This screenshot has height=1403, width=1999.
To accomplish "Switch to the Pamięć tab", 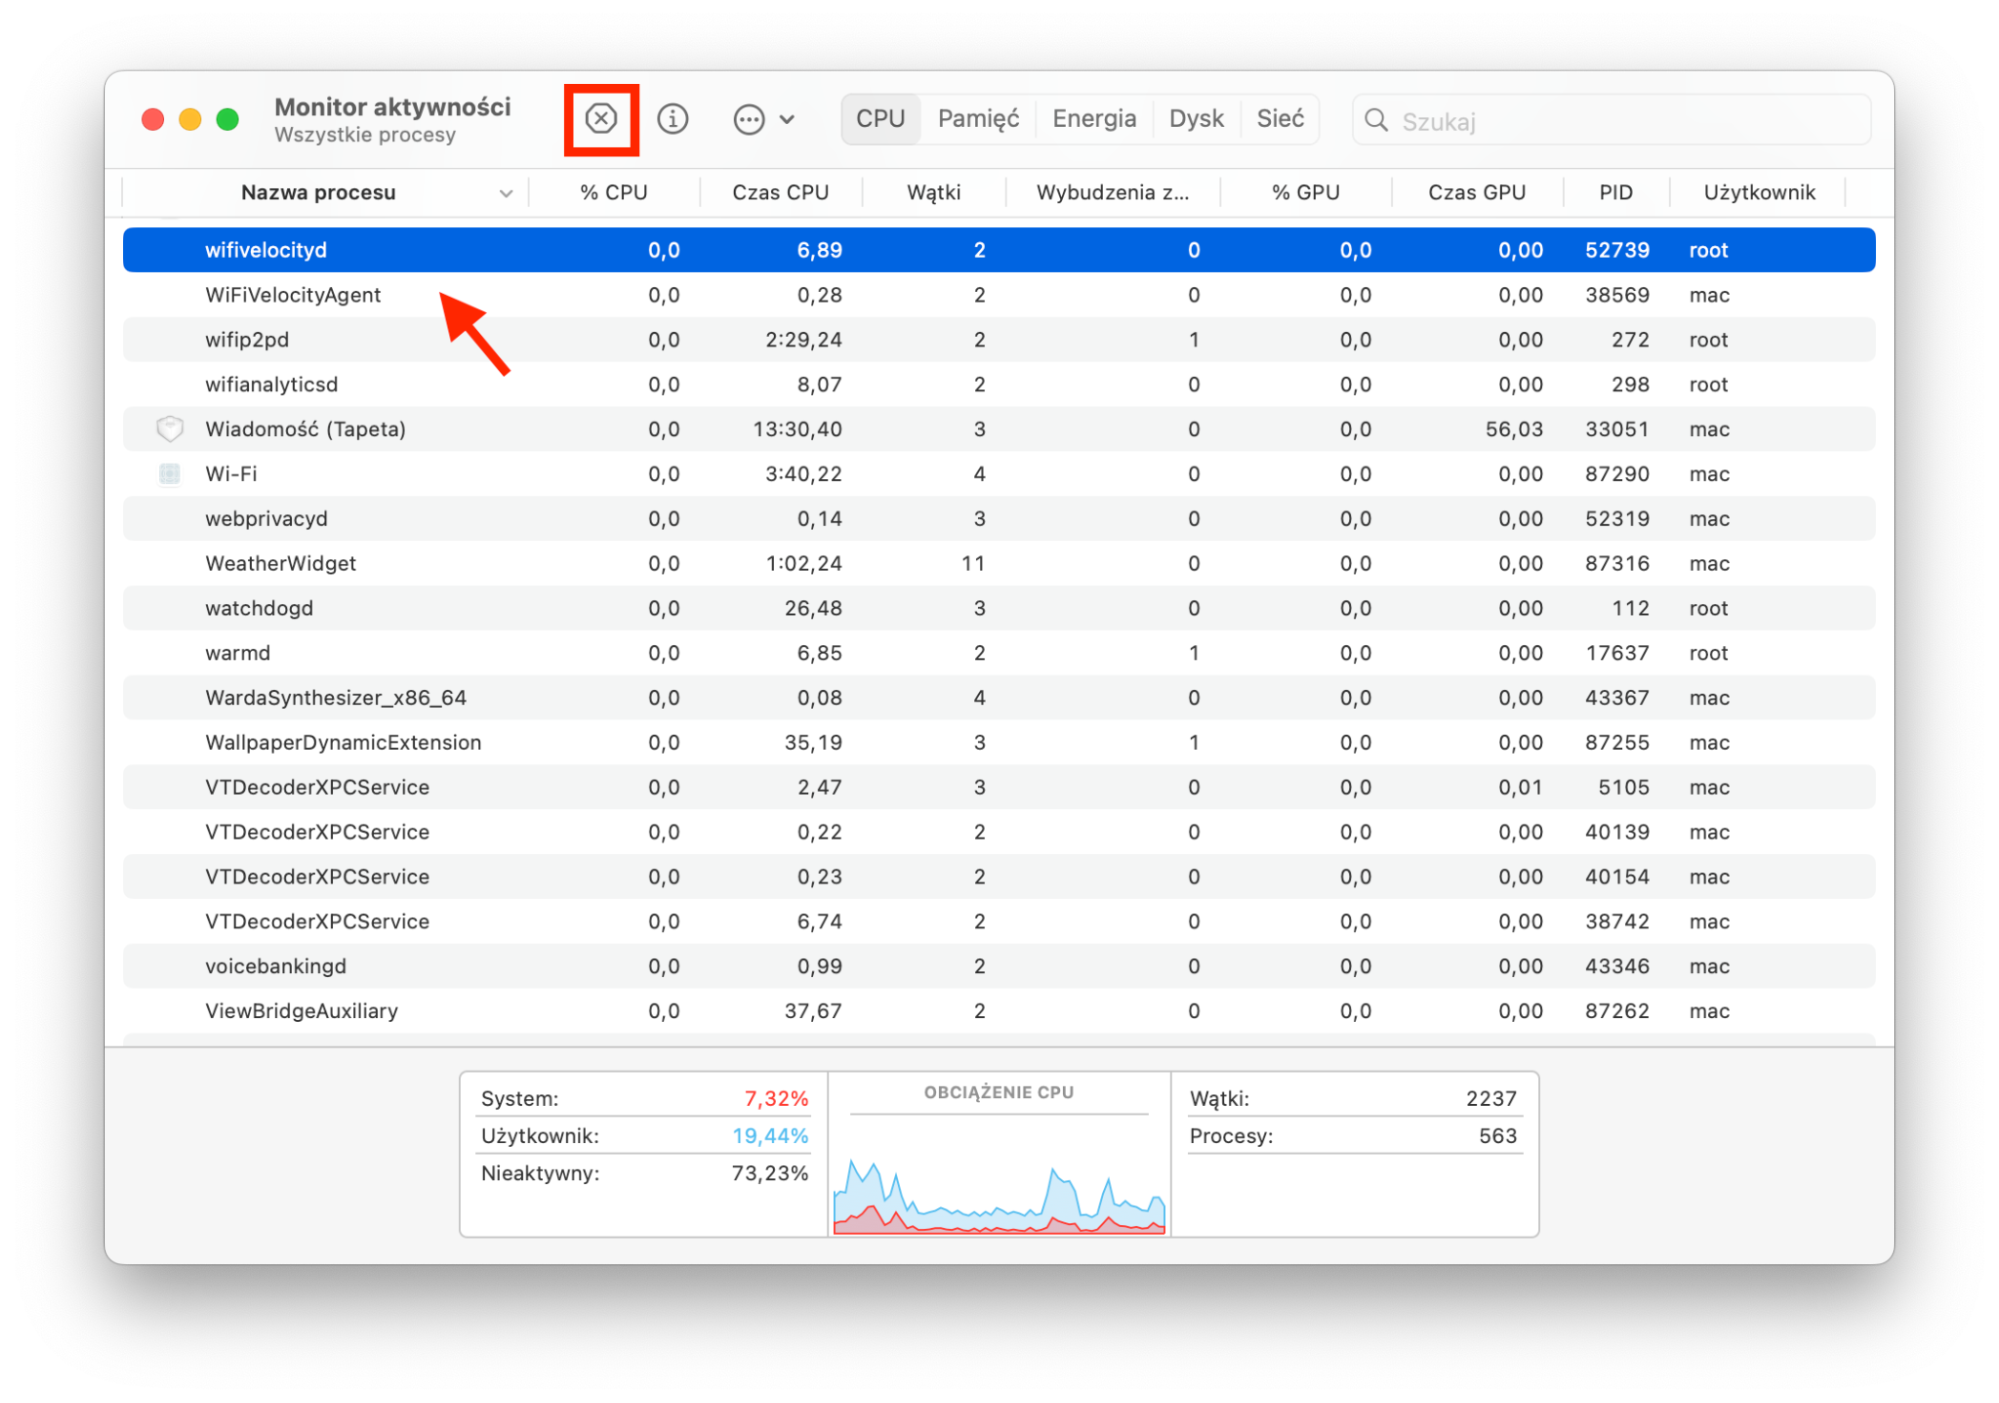I will [978, 119].
